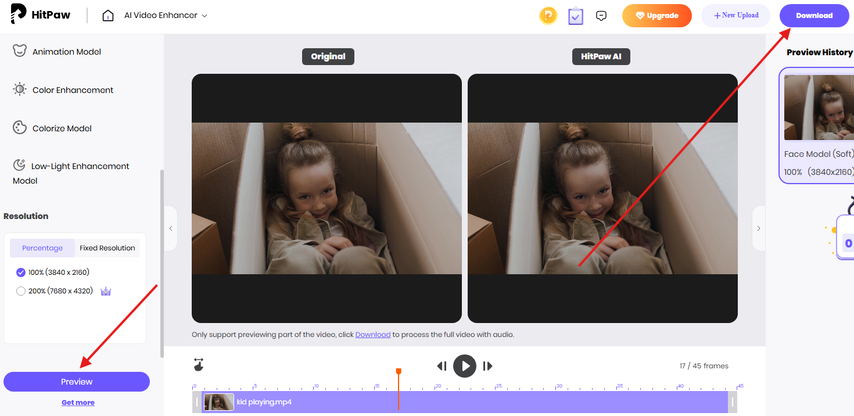This screenshot has width=854, height=416.
Task: Click the 17 / 45 frames counter
Action: click(x=704, y=366)
